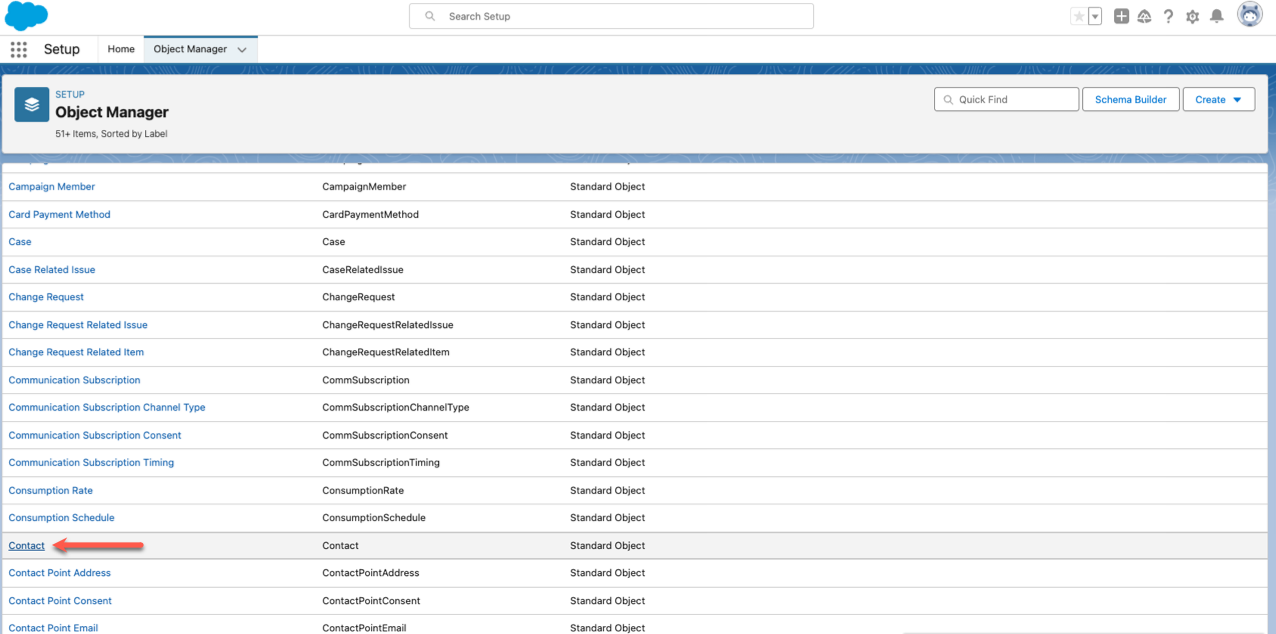1276x634 pixels.
Task: Open the Help question mark icon
Action: tap(1168, 17)
